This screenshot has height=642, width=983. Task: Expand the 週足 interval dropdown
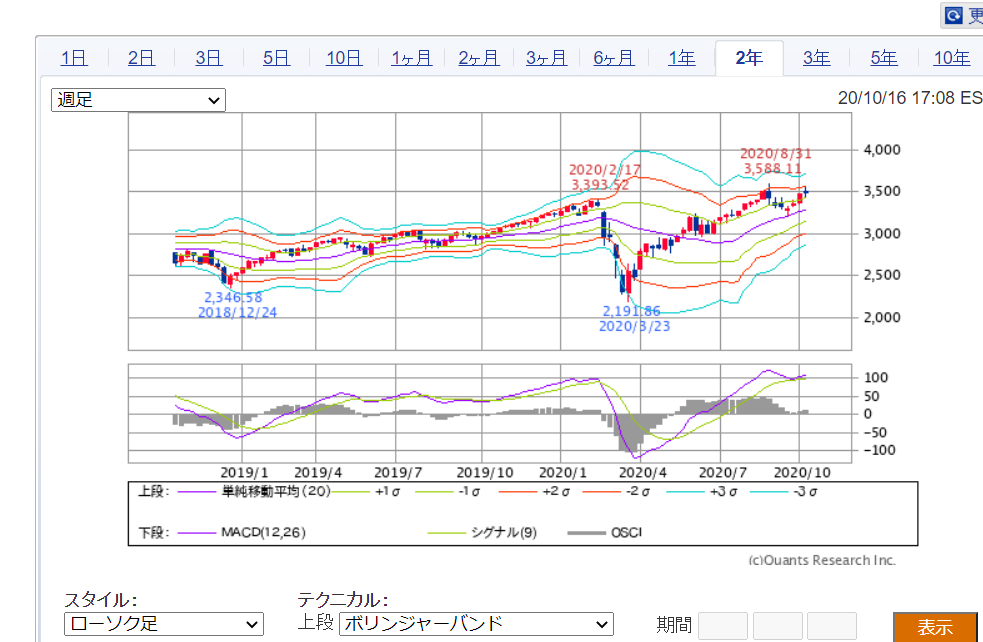138,100
